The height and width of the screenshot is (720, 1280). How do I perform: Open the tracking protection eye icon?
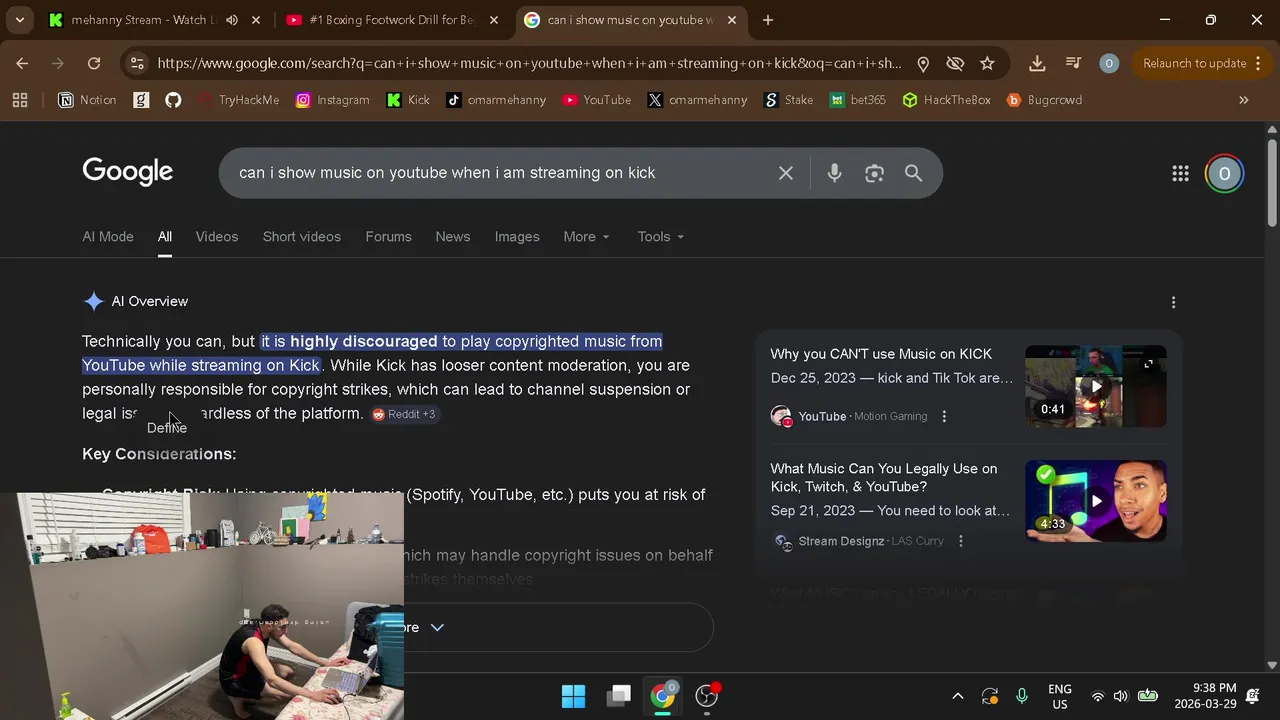coord(955,63)
